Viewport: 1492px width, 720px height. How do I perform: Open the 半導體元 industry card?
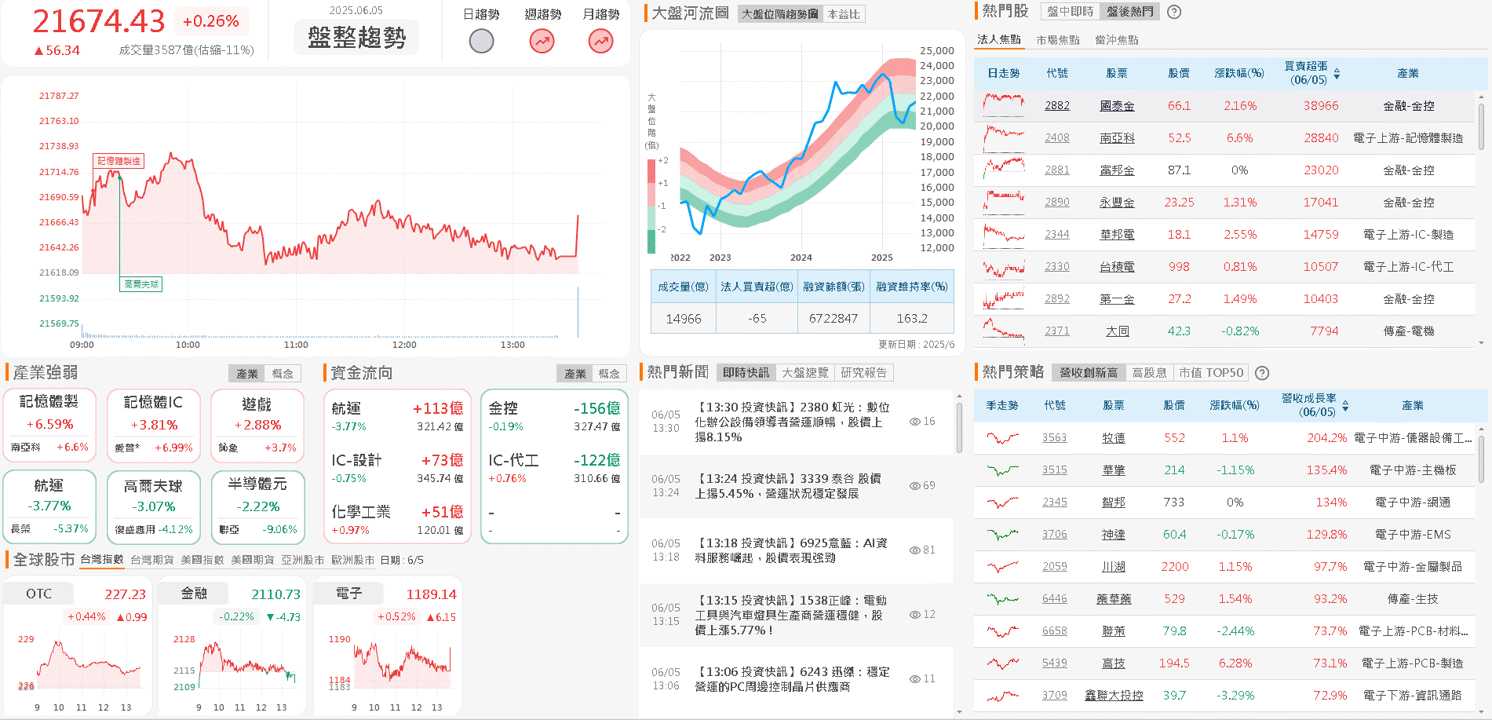tap(257, 508)
